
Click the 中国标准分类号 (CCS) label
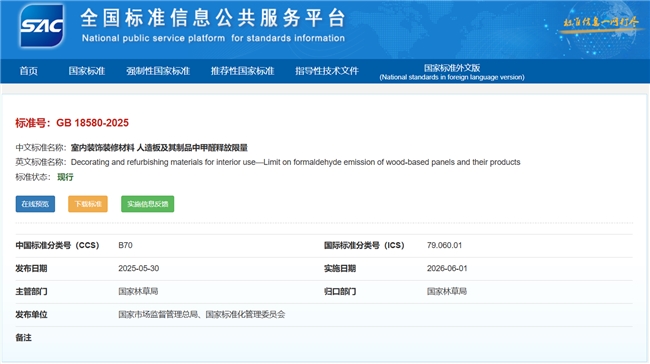[57, 245]
